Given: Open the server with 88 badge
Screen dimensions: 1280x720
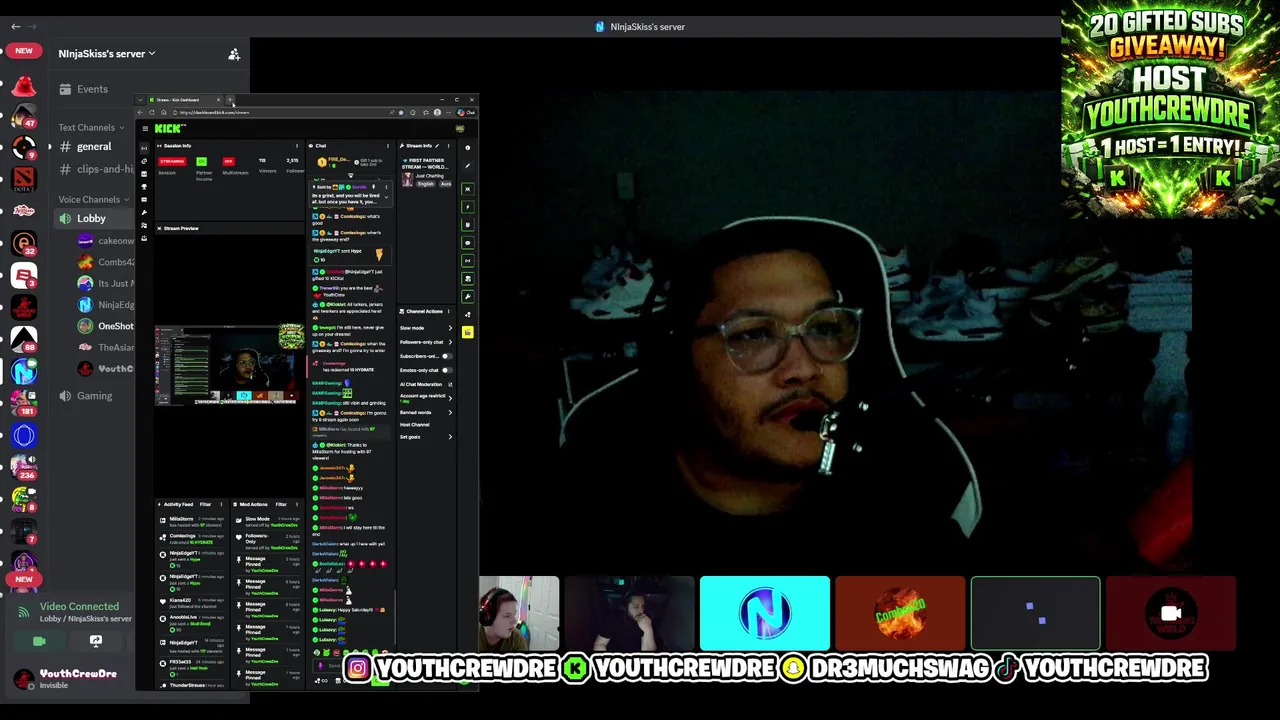Looking at the screenshot, I should click(24, 338).
